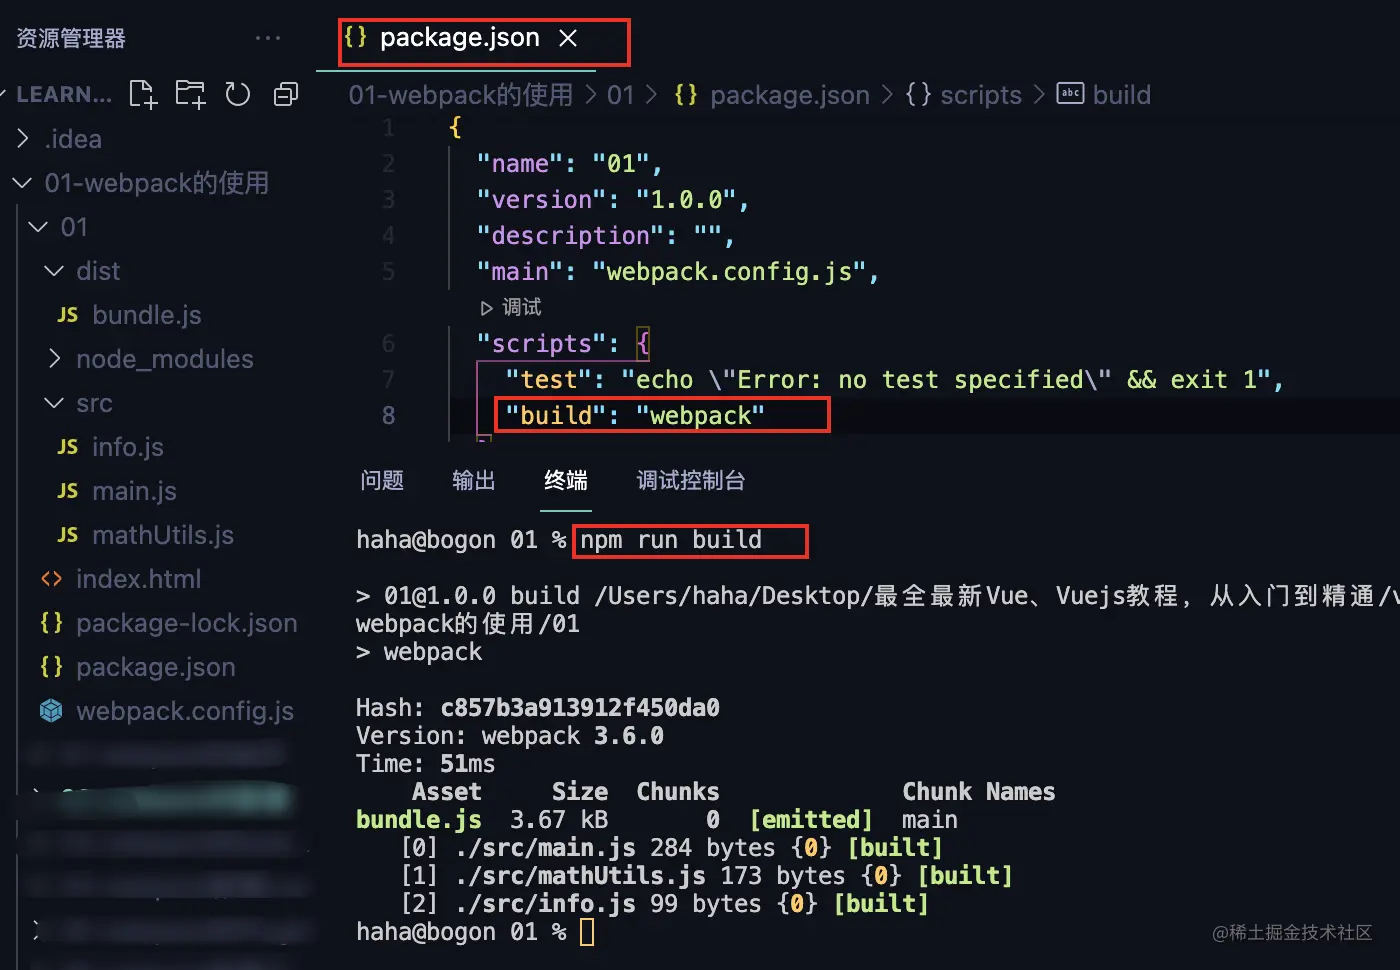Screen dimensions: 1400x970
Task: Click the JS icon beside mathUtils.js
Action: (67, 535)
